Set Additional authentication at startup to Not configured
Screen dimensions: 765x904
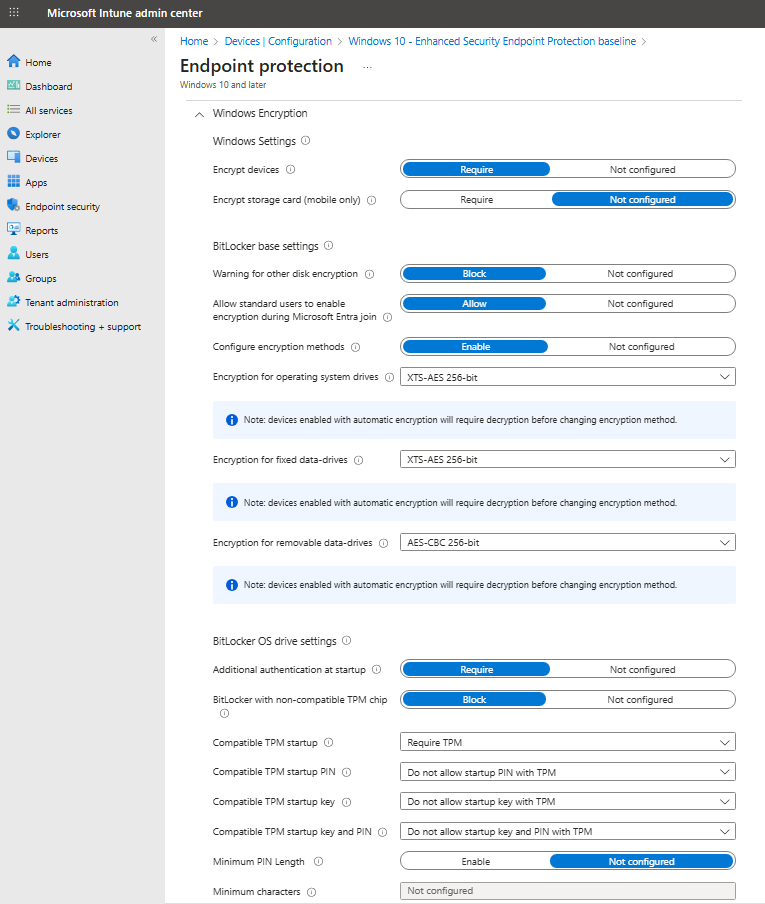coord(642,669)
